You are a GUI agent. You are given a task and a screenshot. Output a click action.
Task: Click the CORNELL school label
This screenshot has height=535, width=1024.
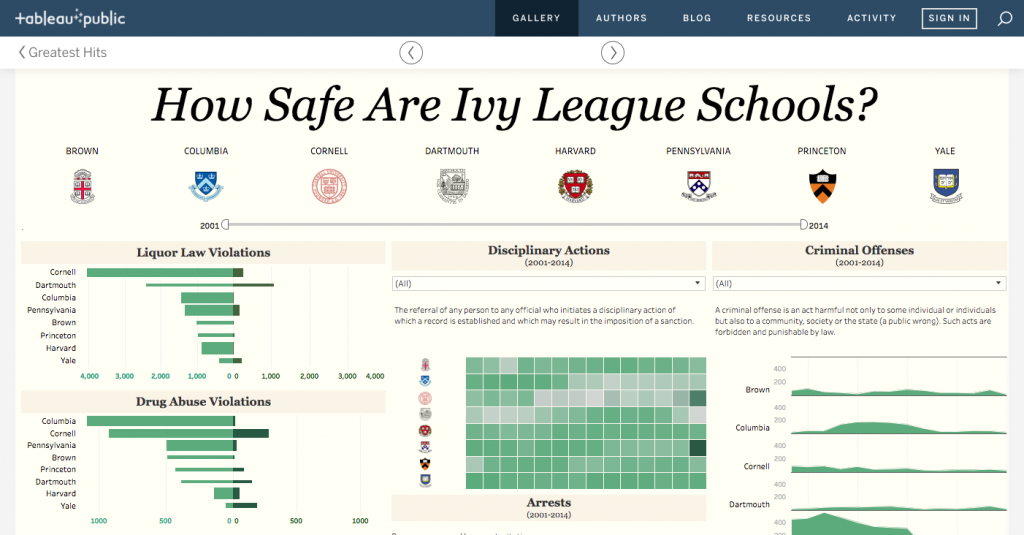(x=329, y=151)
